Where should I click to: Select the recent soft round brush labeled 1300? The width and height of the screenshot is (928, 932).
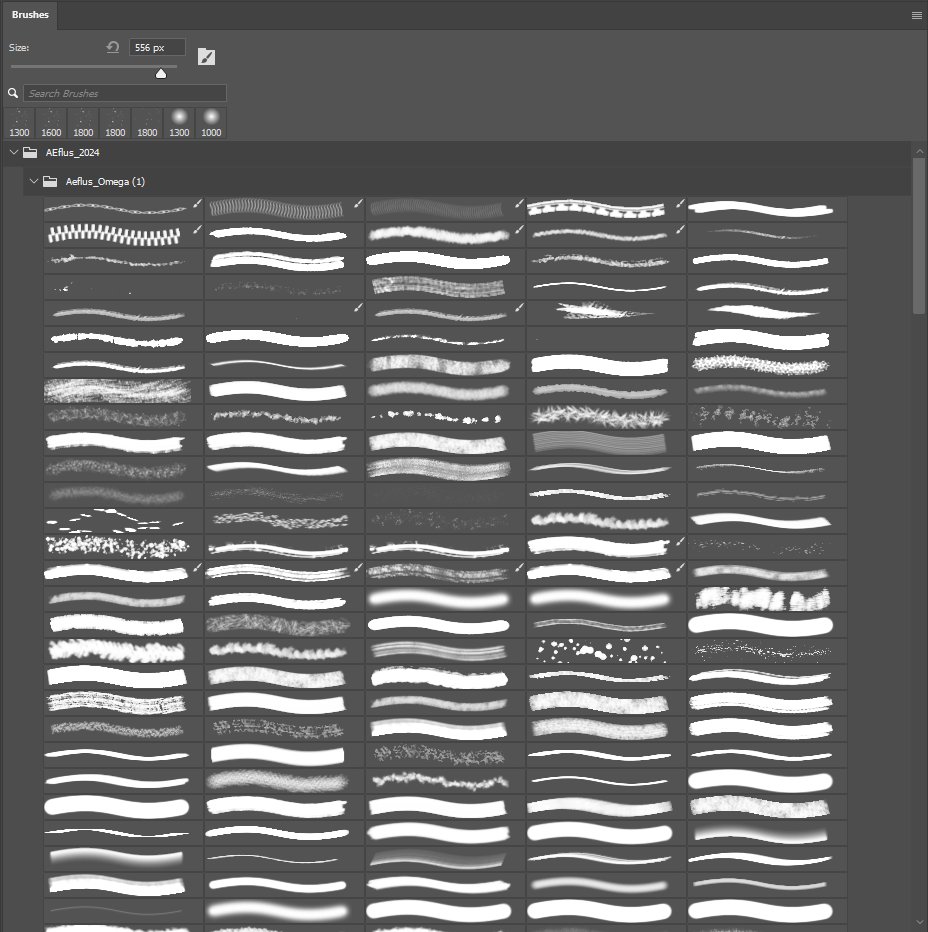pos(179,124)
